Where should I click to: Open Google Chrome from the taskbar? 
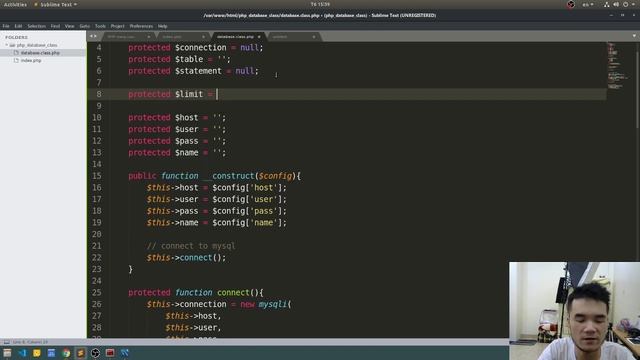(x=66, y=353)
